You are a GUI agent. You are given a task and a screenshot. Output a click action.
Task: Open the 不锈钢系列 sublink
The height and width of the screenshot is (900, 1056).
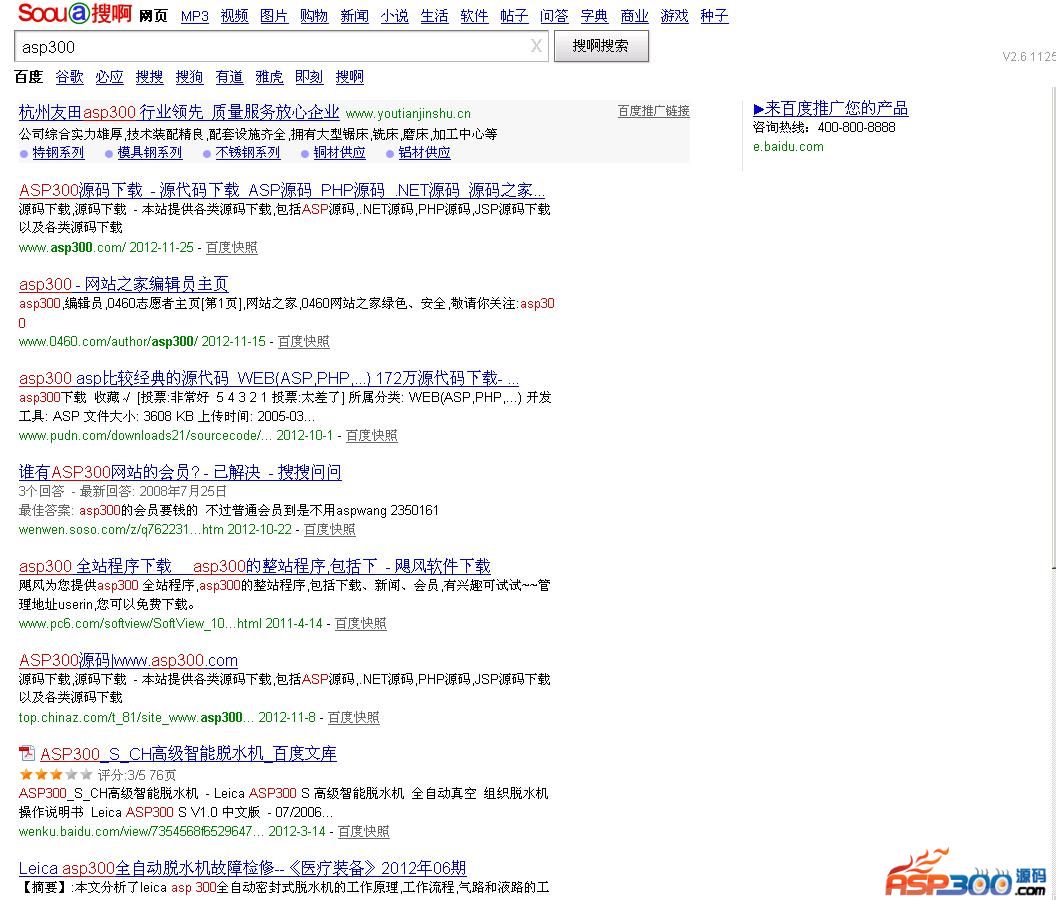[248, 153]
